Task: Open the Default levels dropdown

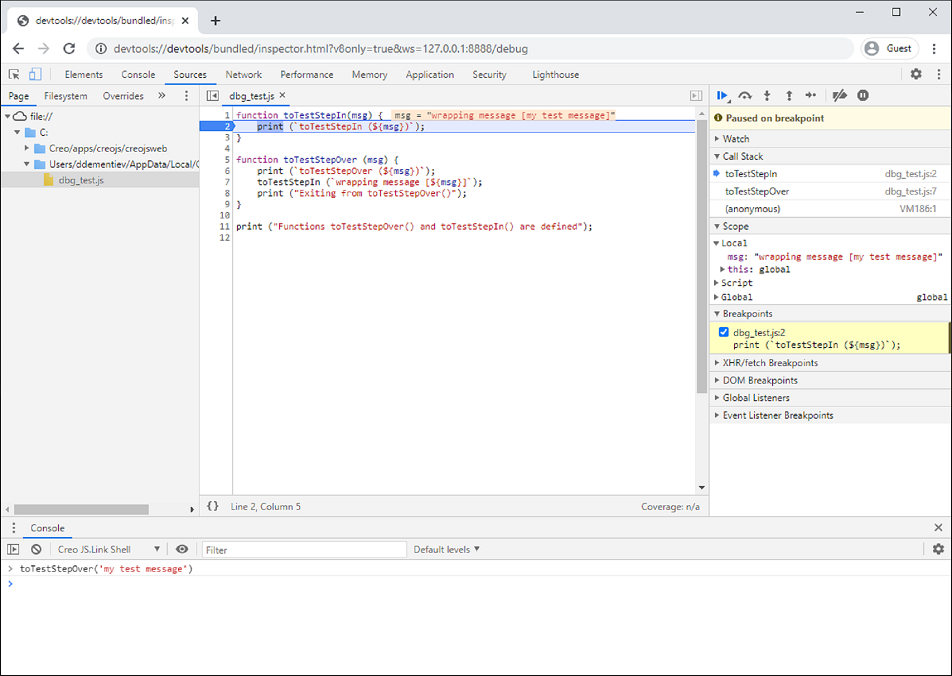Action: point(446,549)
